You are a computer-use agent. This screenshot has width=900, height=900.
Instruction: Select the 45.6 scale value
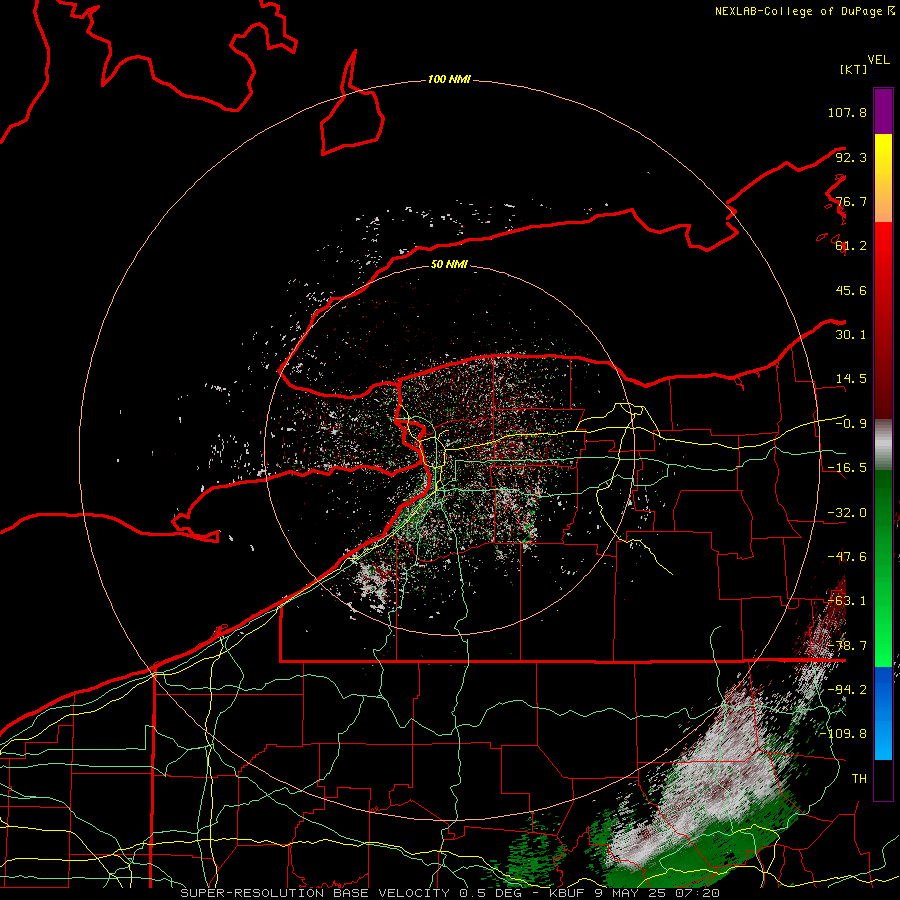pyautogui.click(x=851, y=290)
